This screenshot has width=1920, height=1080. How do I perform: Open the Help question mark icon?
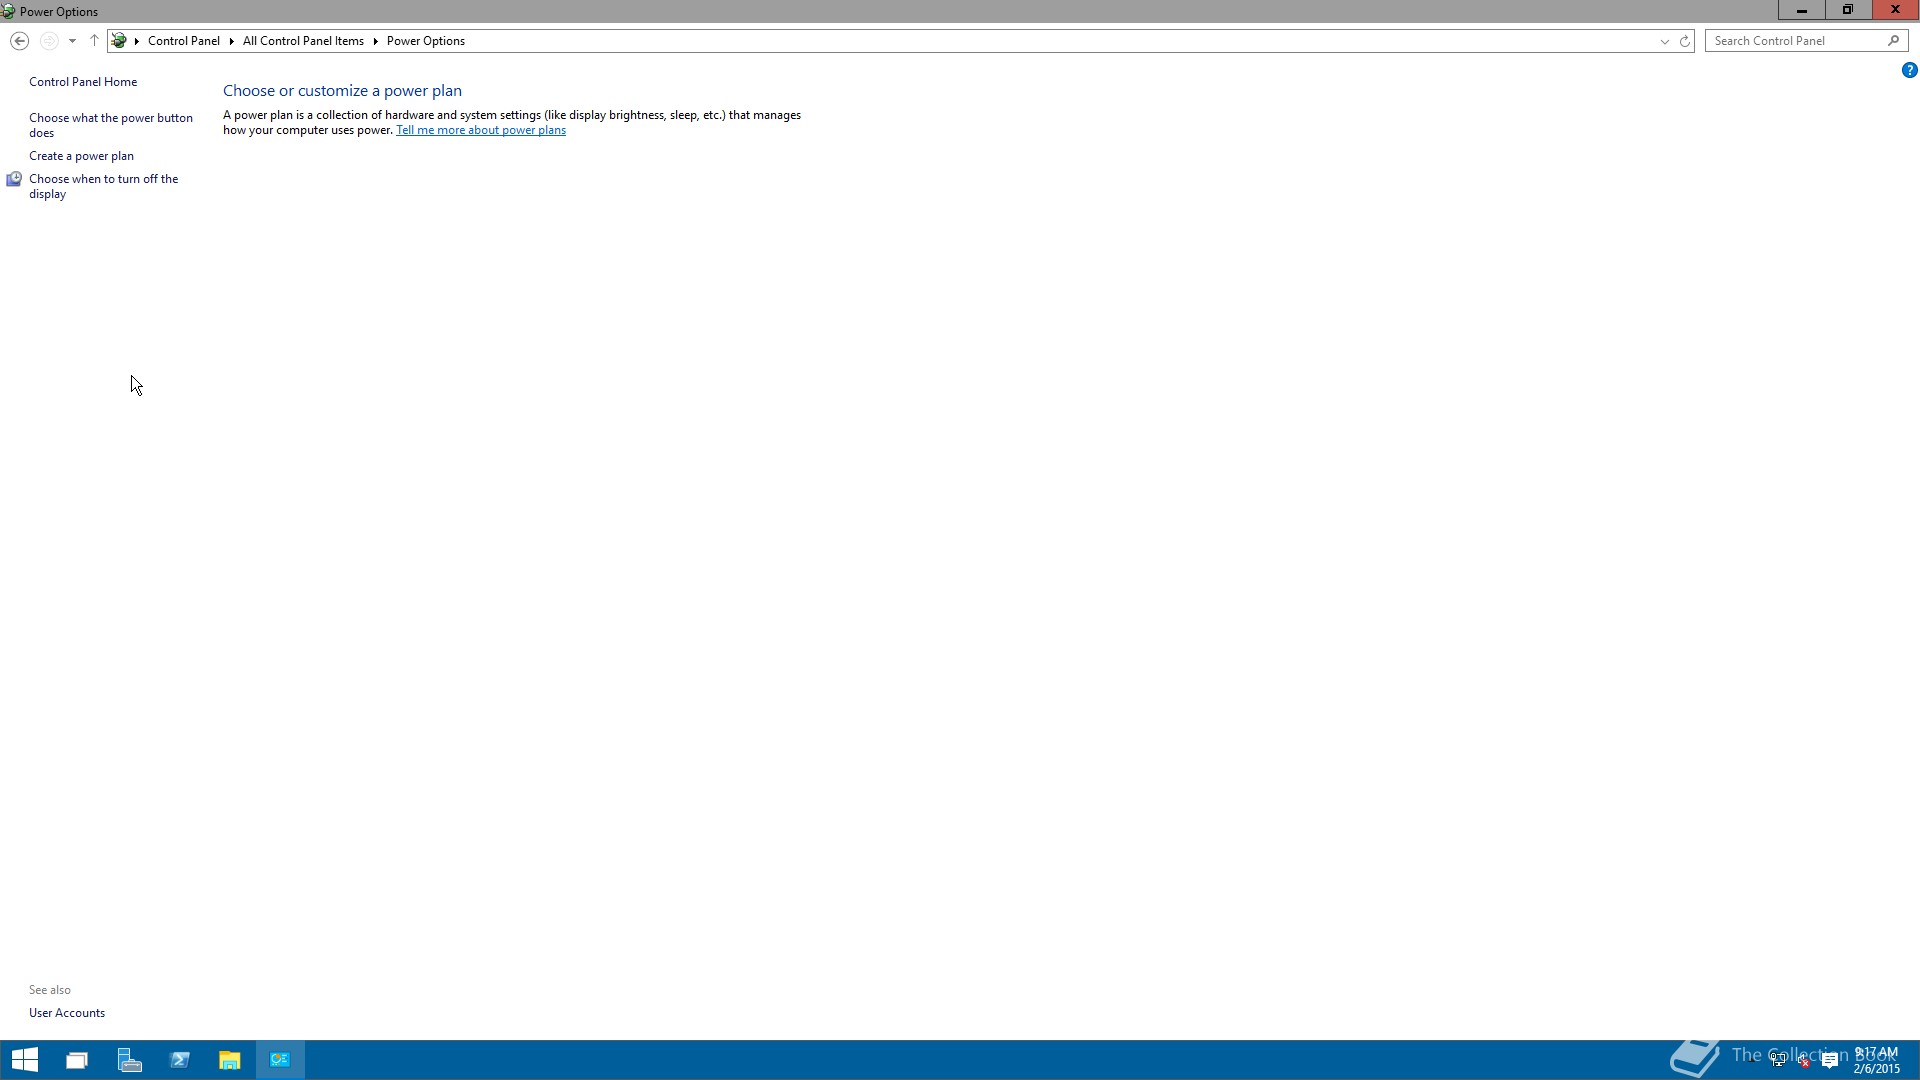(1909, 70)
